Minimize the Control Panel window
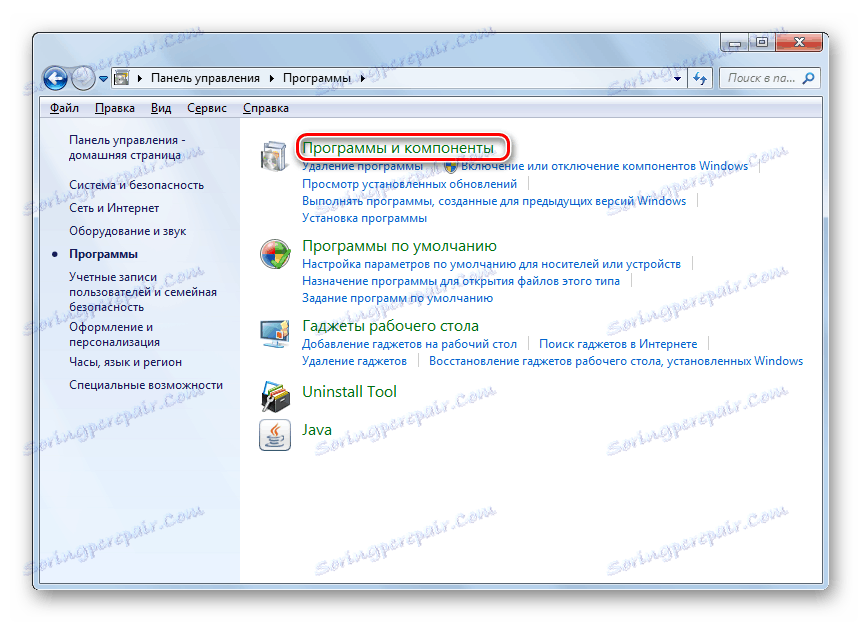Viewport: 862px width, 623px height. (734, 42)
